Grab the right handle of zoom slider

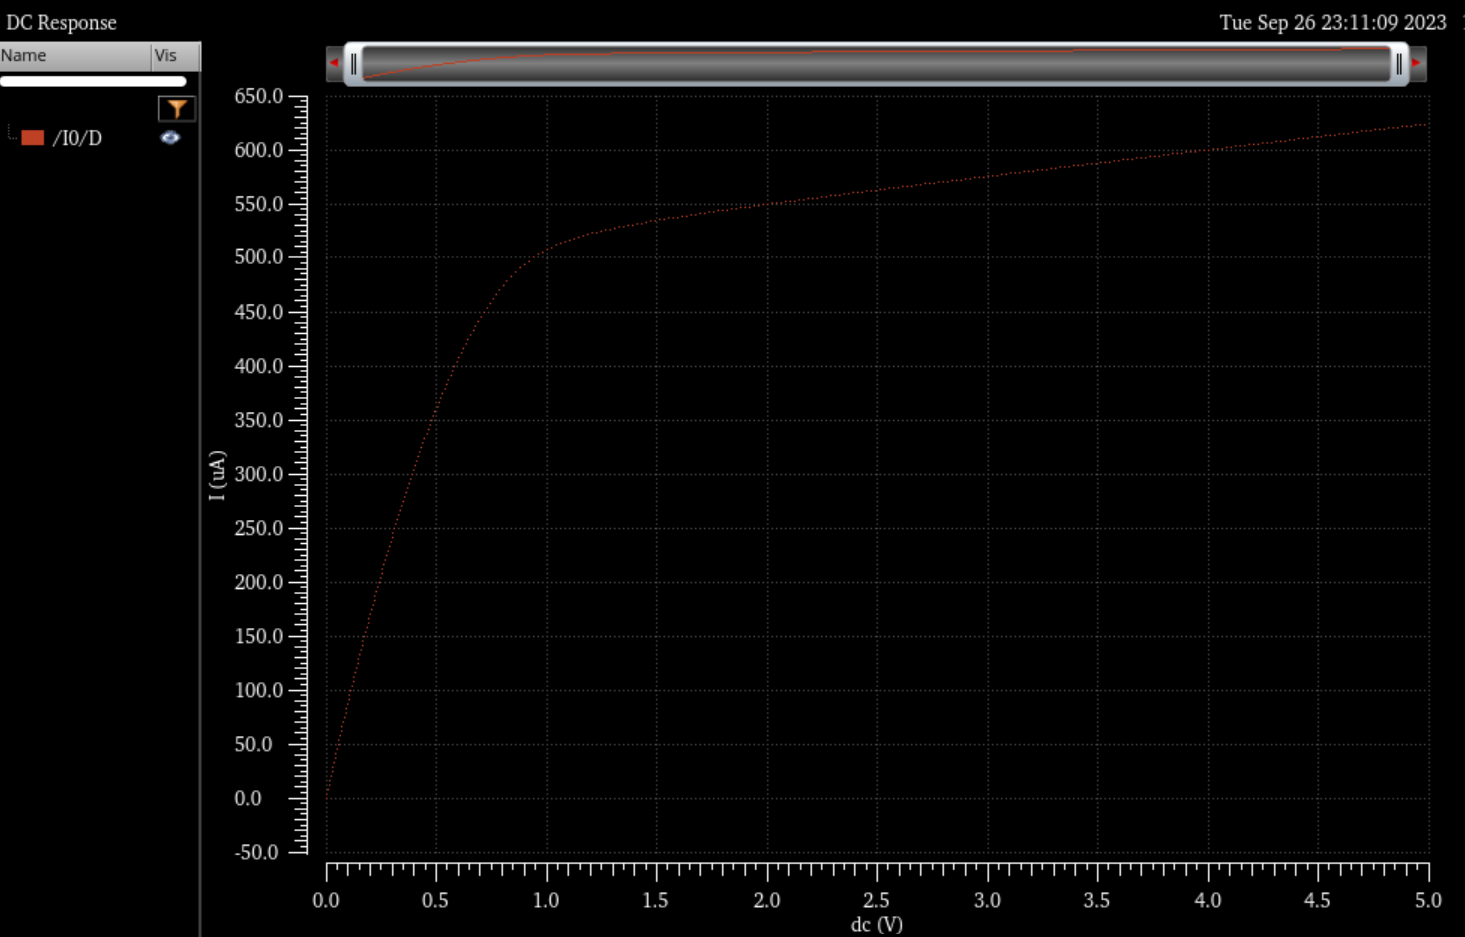coord(1399,64)
